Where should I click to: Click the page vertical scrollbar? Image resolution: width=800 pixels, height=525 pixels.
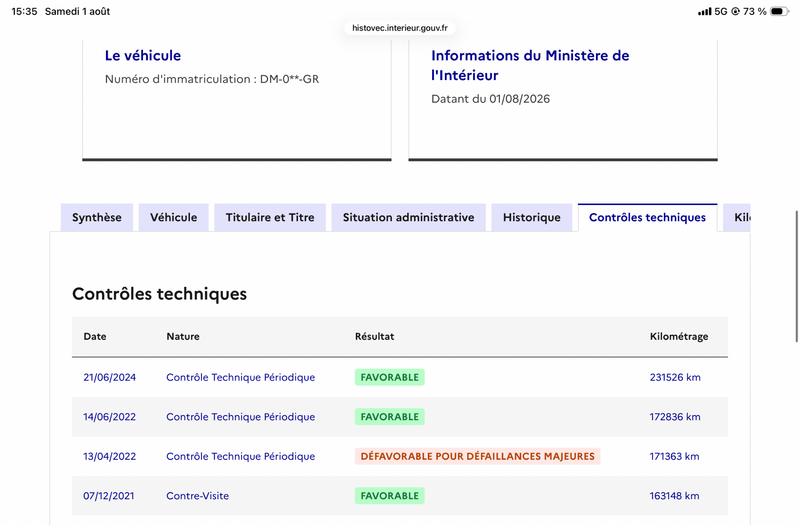pyautogui.click(x=796, y=276)
